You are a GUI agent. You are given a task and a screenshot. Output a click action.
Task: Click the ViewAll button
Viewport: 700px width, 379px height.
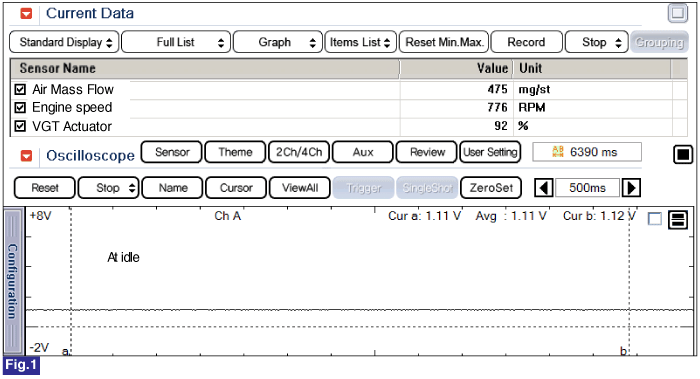pyautogui.click(x=300, y=188)
